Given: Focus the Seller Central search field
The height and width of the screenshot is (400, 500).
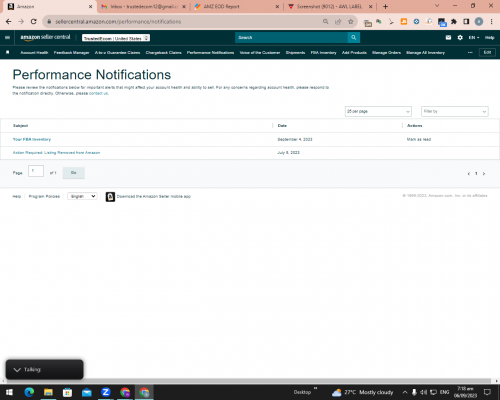Looking at the screenshot, I should tap(291, 38).
